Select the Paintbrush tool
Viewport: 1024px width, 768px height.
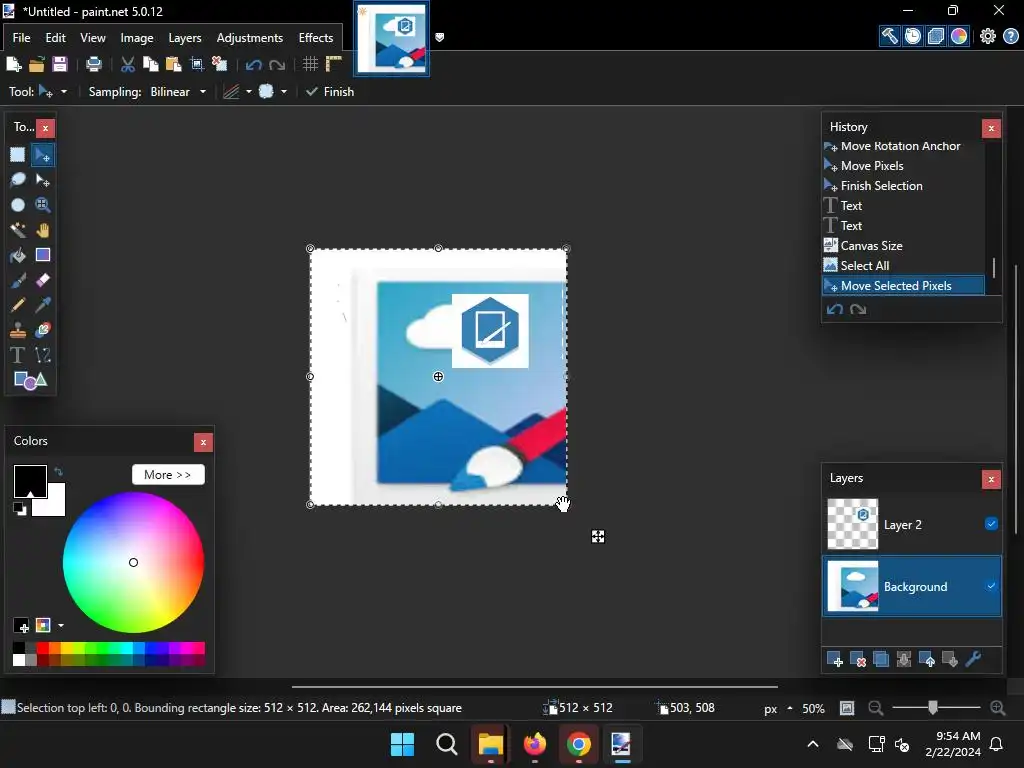[x=18, y=280]
